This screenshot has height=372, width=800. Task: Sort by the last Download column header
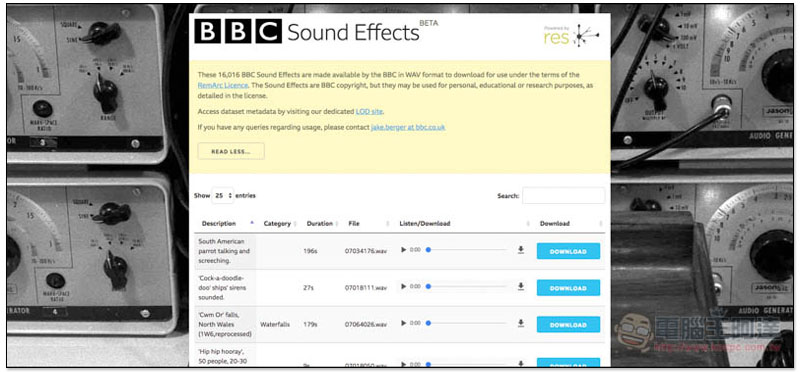point(555,224)
